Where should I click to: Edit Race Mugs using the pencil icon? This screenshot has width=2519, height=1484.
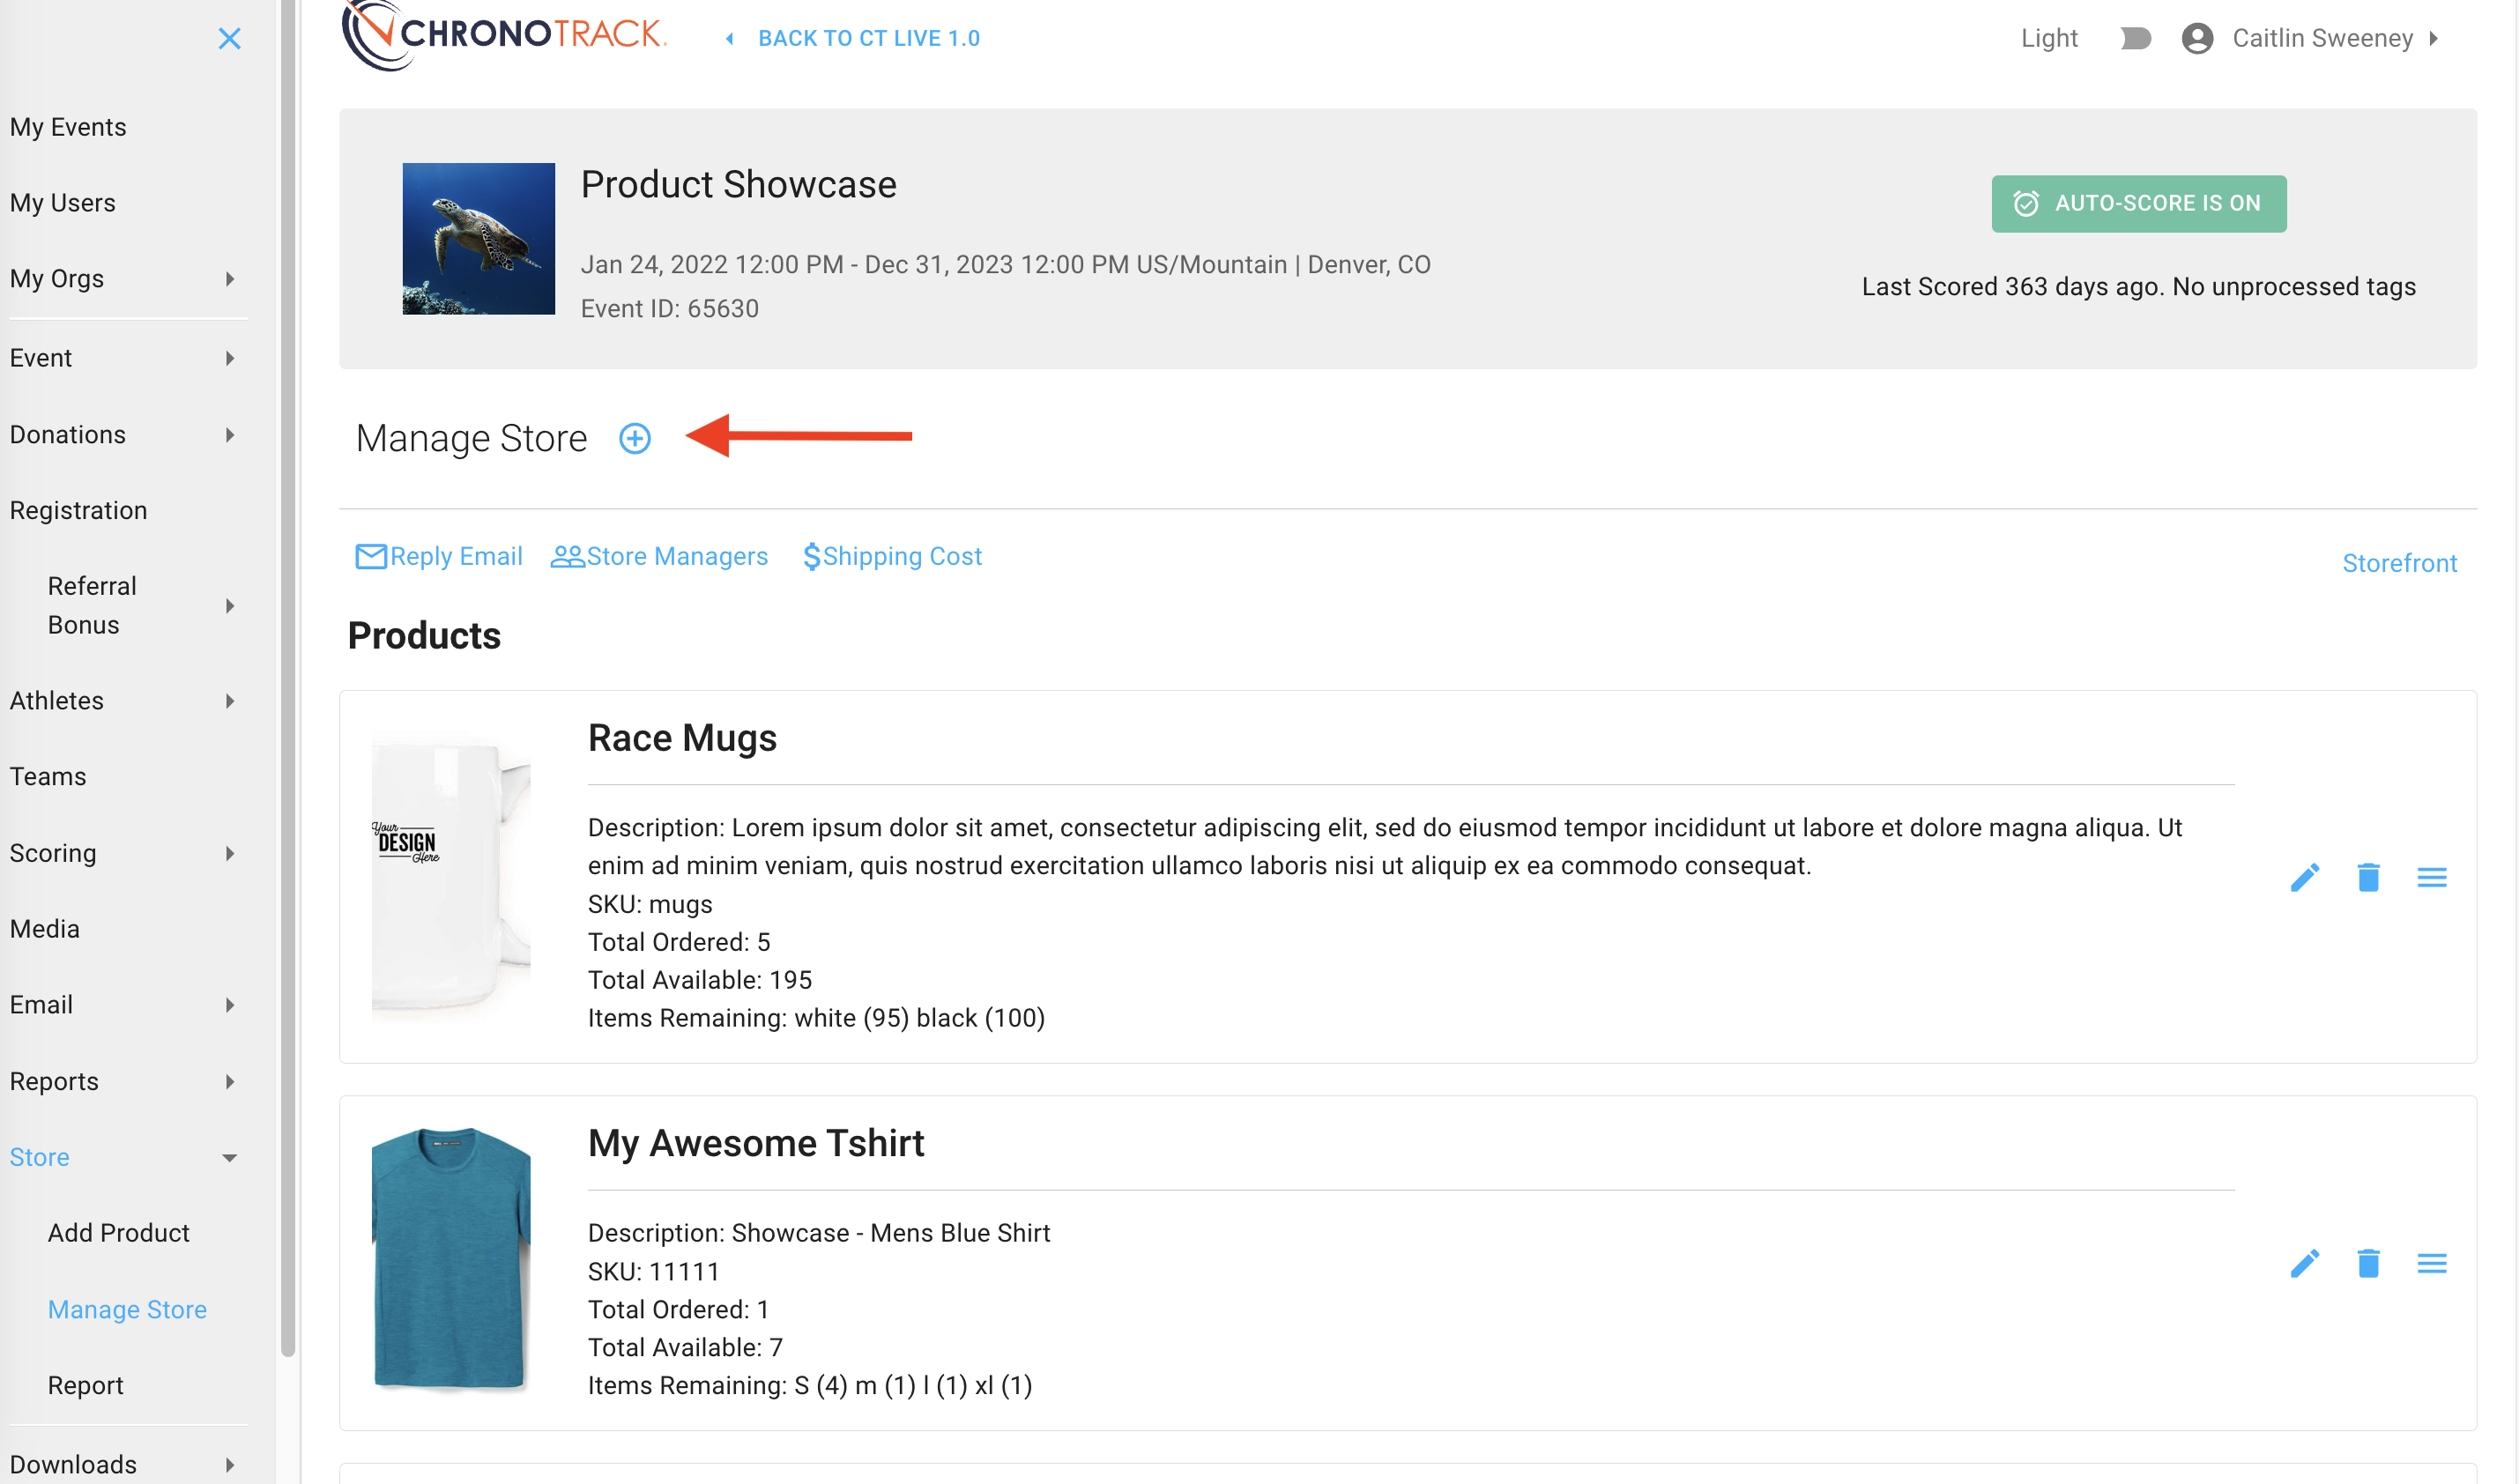pyautogui.click(x=2305, y=877)
